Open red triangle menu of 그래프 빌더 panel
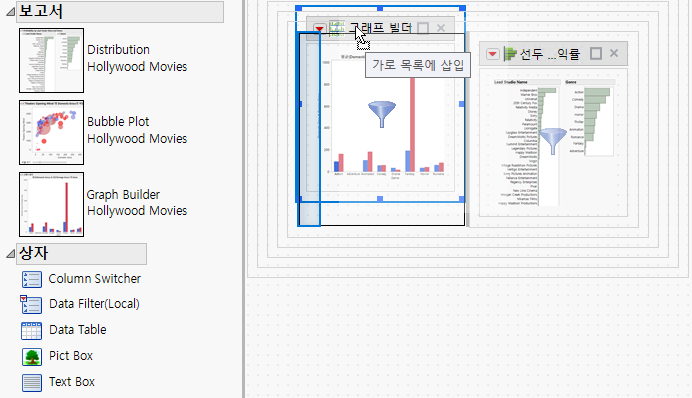Screen dimensions: 692x398 320,29
